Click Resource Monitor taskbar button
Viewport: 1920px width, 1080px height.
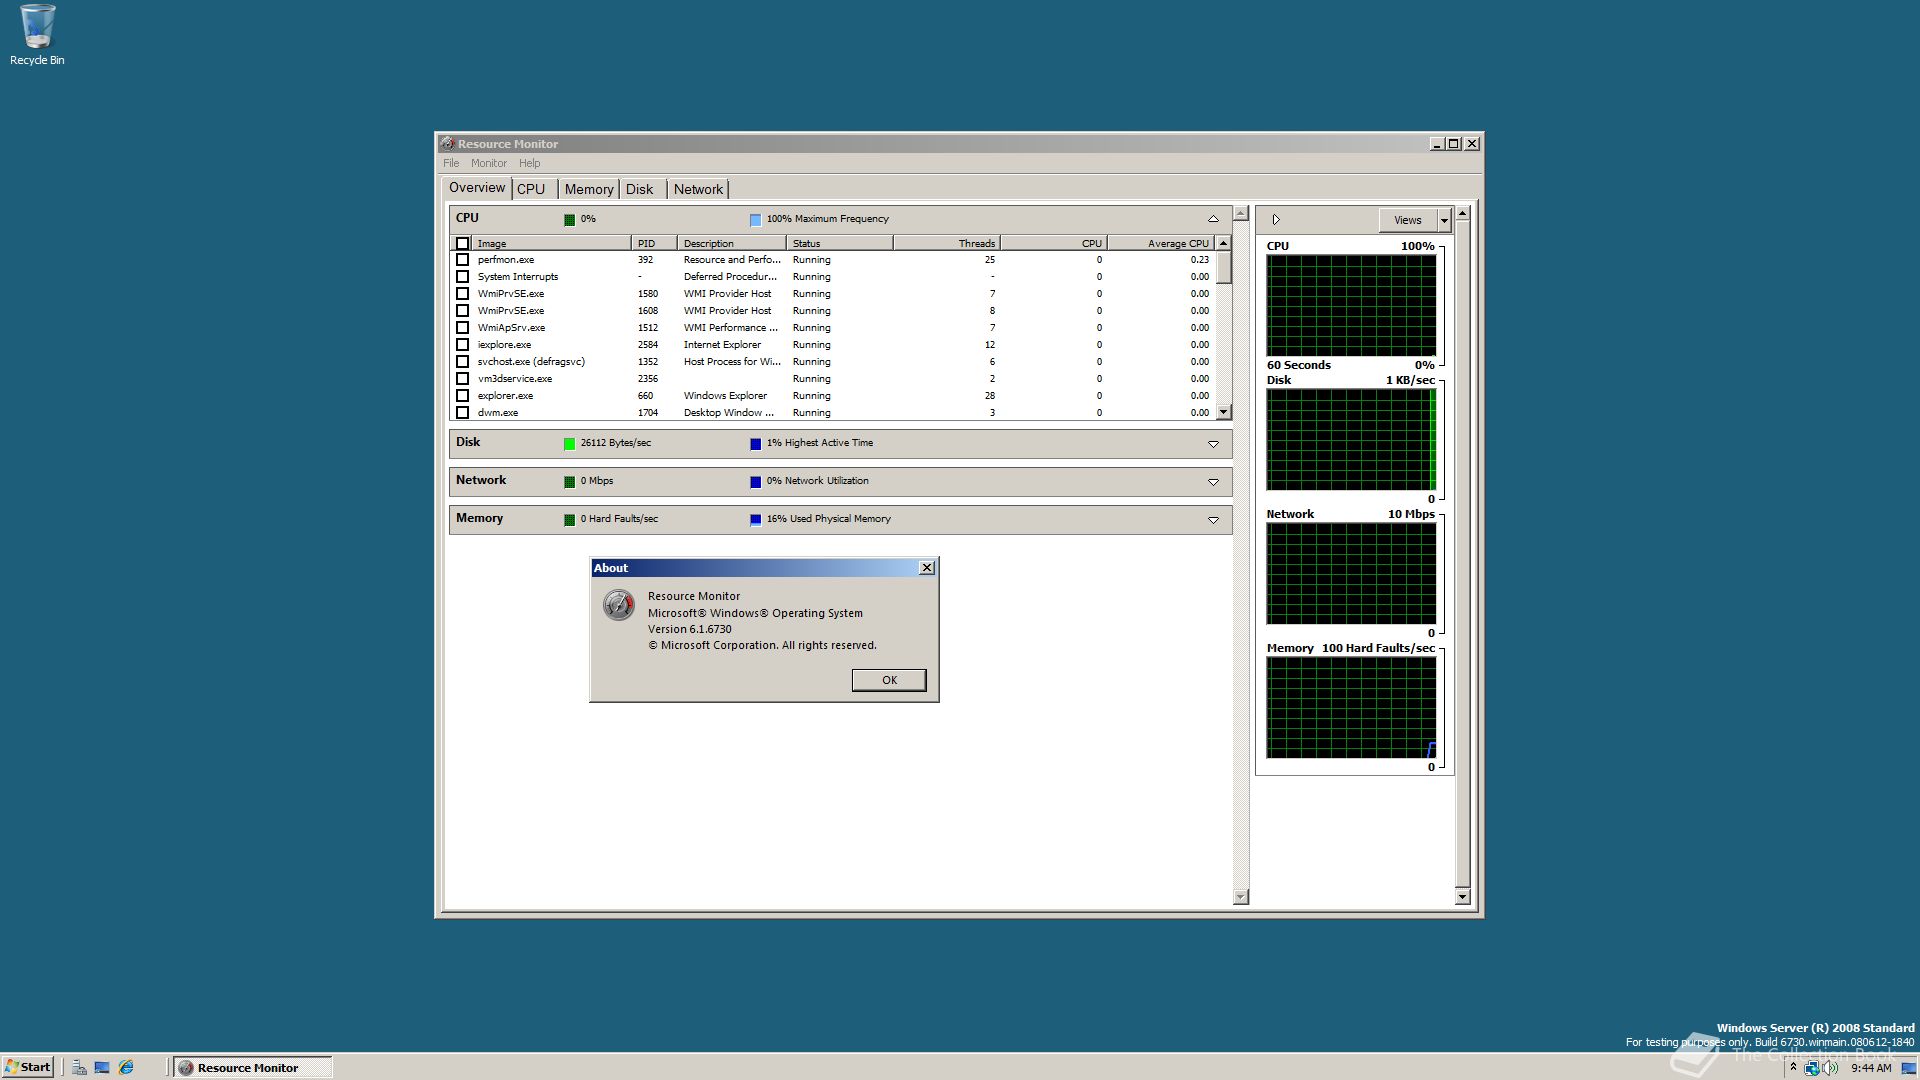click(253, 1067)
